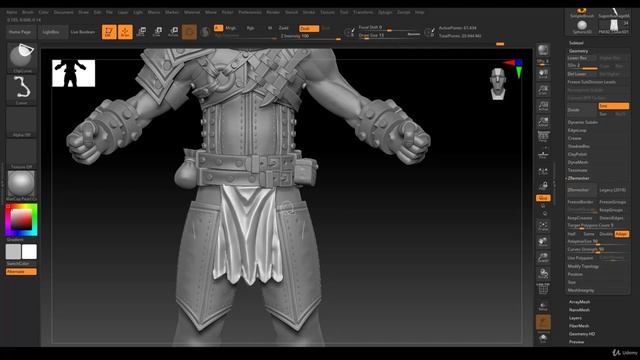The width and height of the screenshot is (640, 360).
Task: Open the Texture Off slot
Action: (x=22, y=154)
